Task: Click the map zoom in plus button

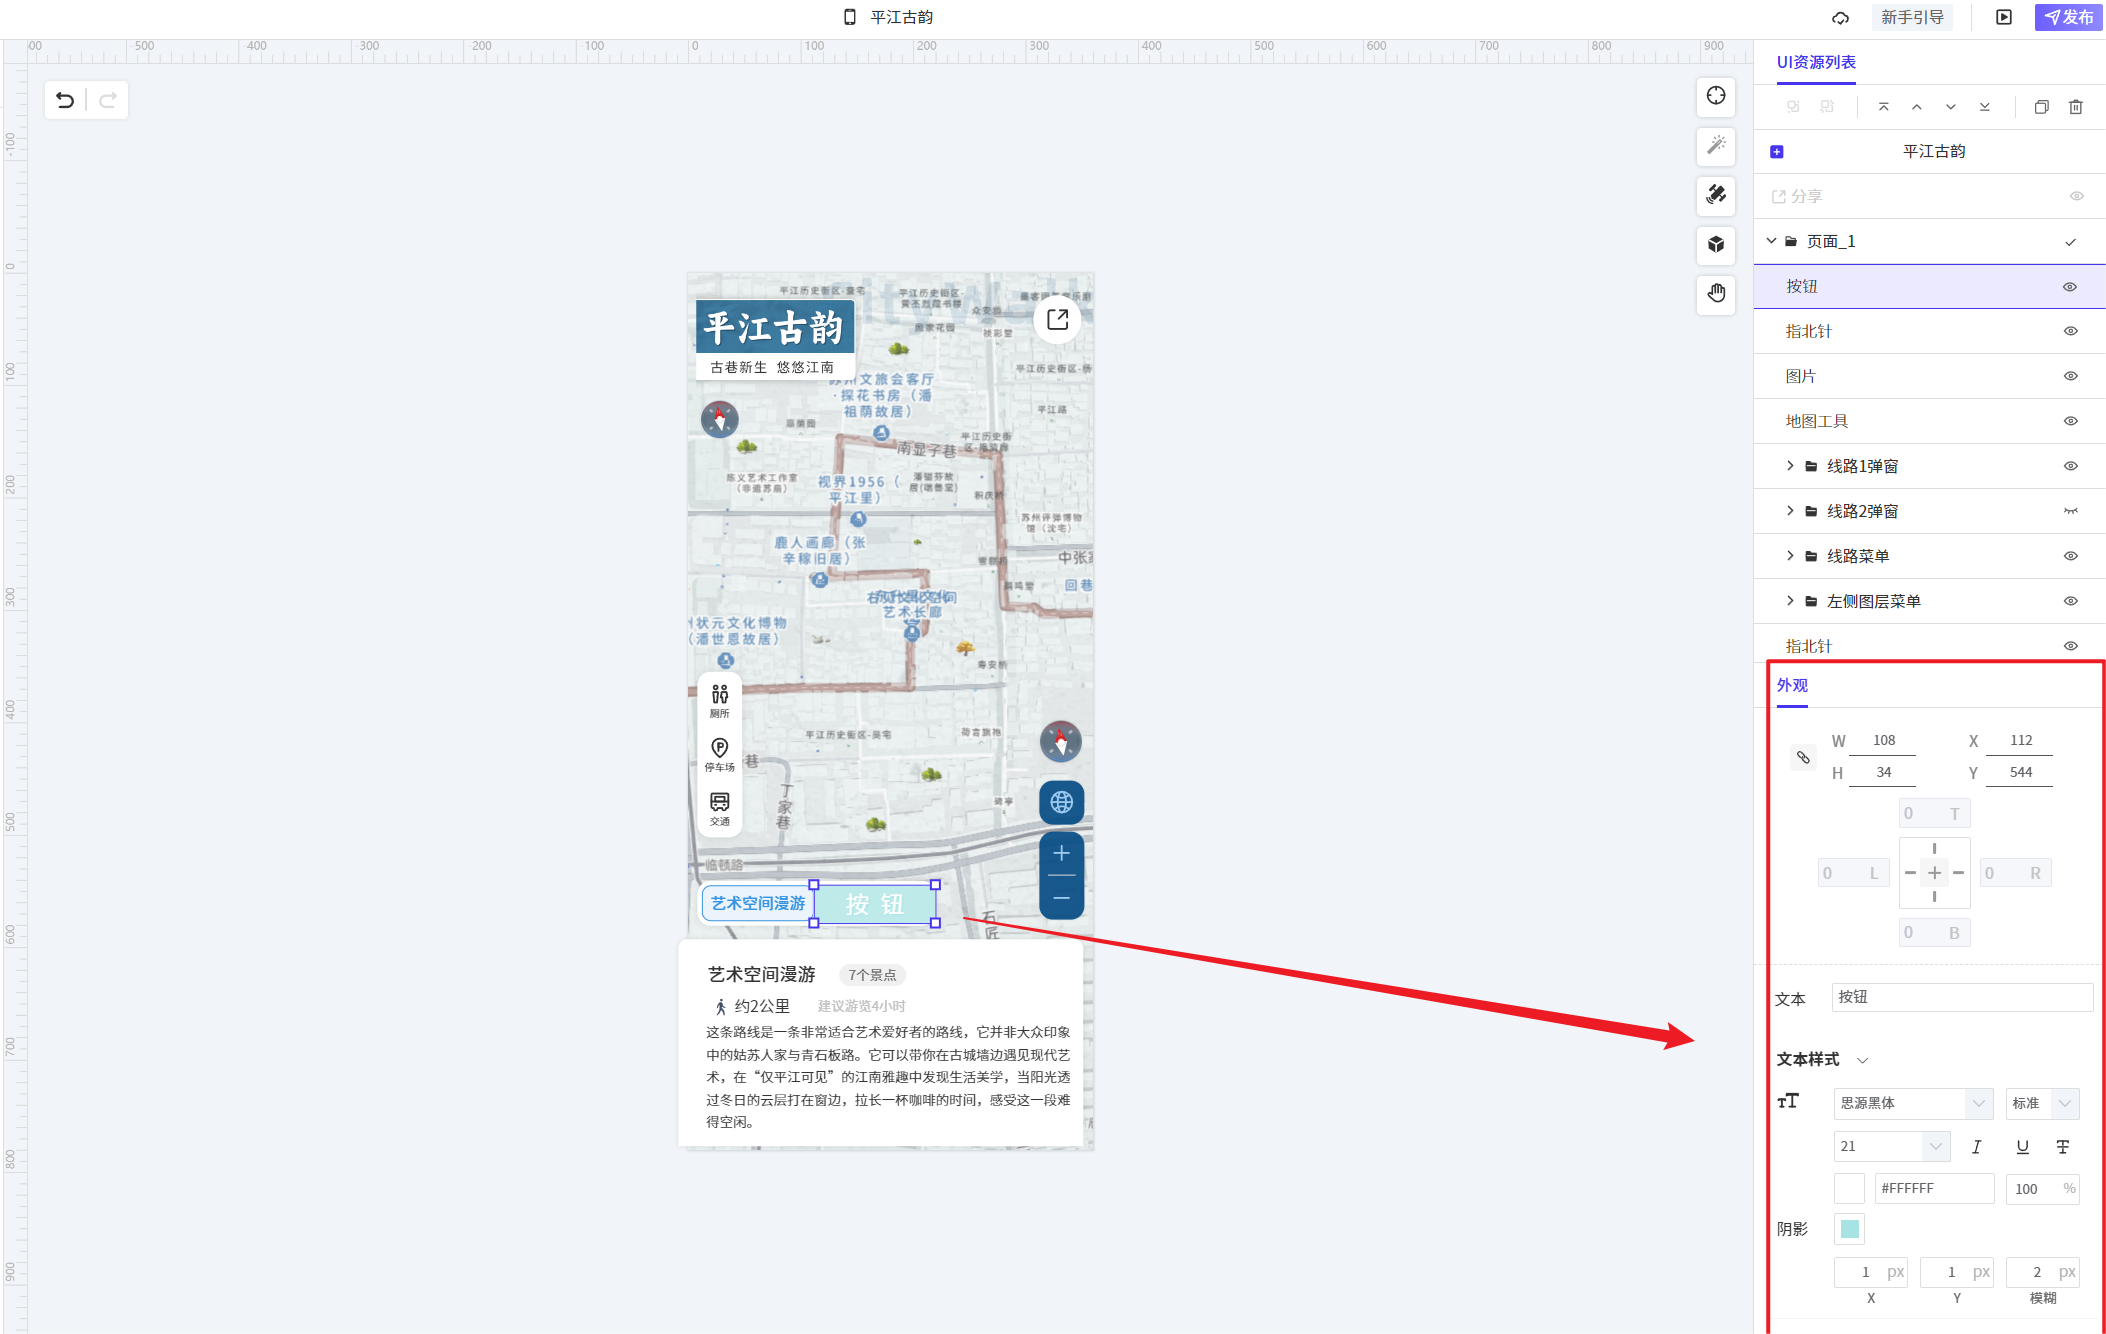Action: [x=1062, y=853]
